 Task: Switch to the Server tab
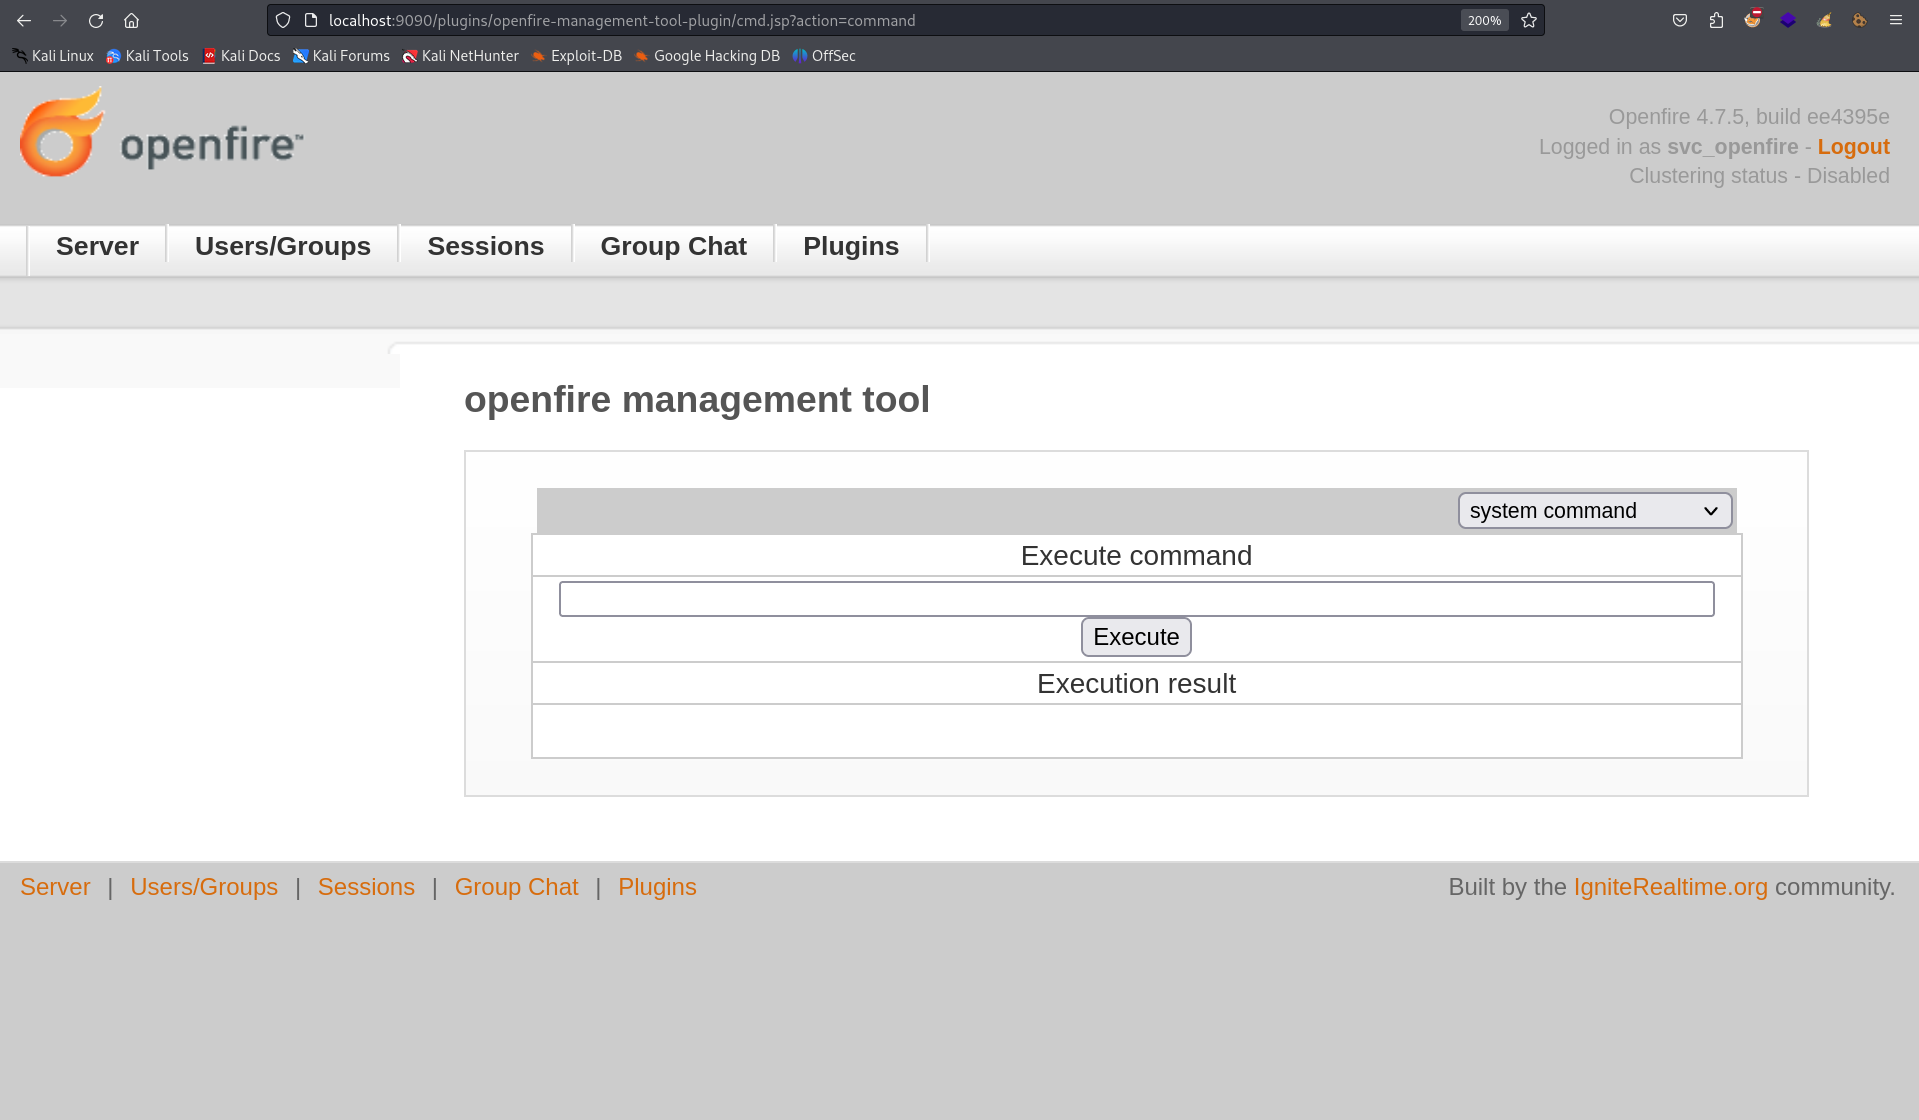97,246
